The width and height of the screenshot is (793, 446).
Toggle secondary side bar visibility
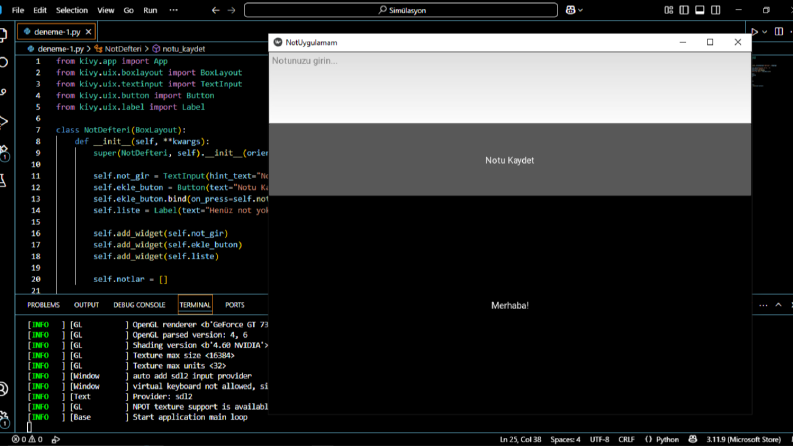[x=716, y=10]
